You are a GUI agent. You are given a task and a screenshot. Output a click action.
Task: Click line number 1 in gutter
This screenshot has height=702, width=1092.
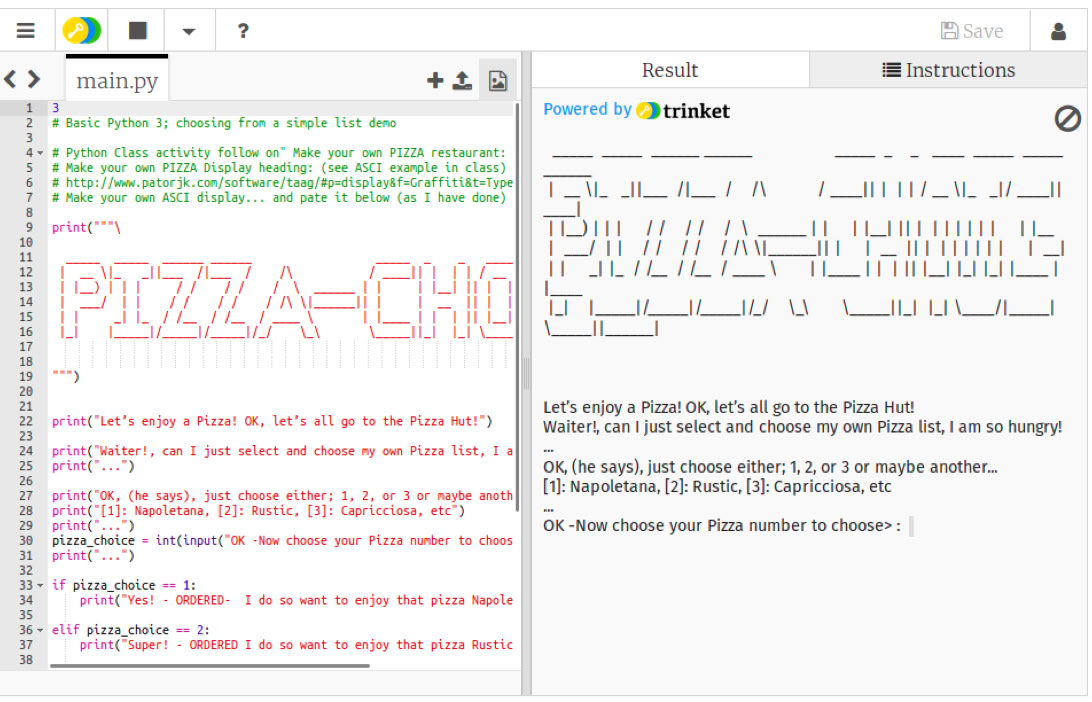pos(29,108)
